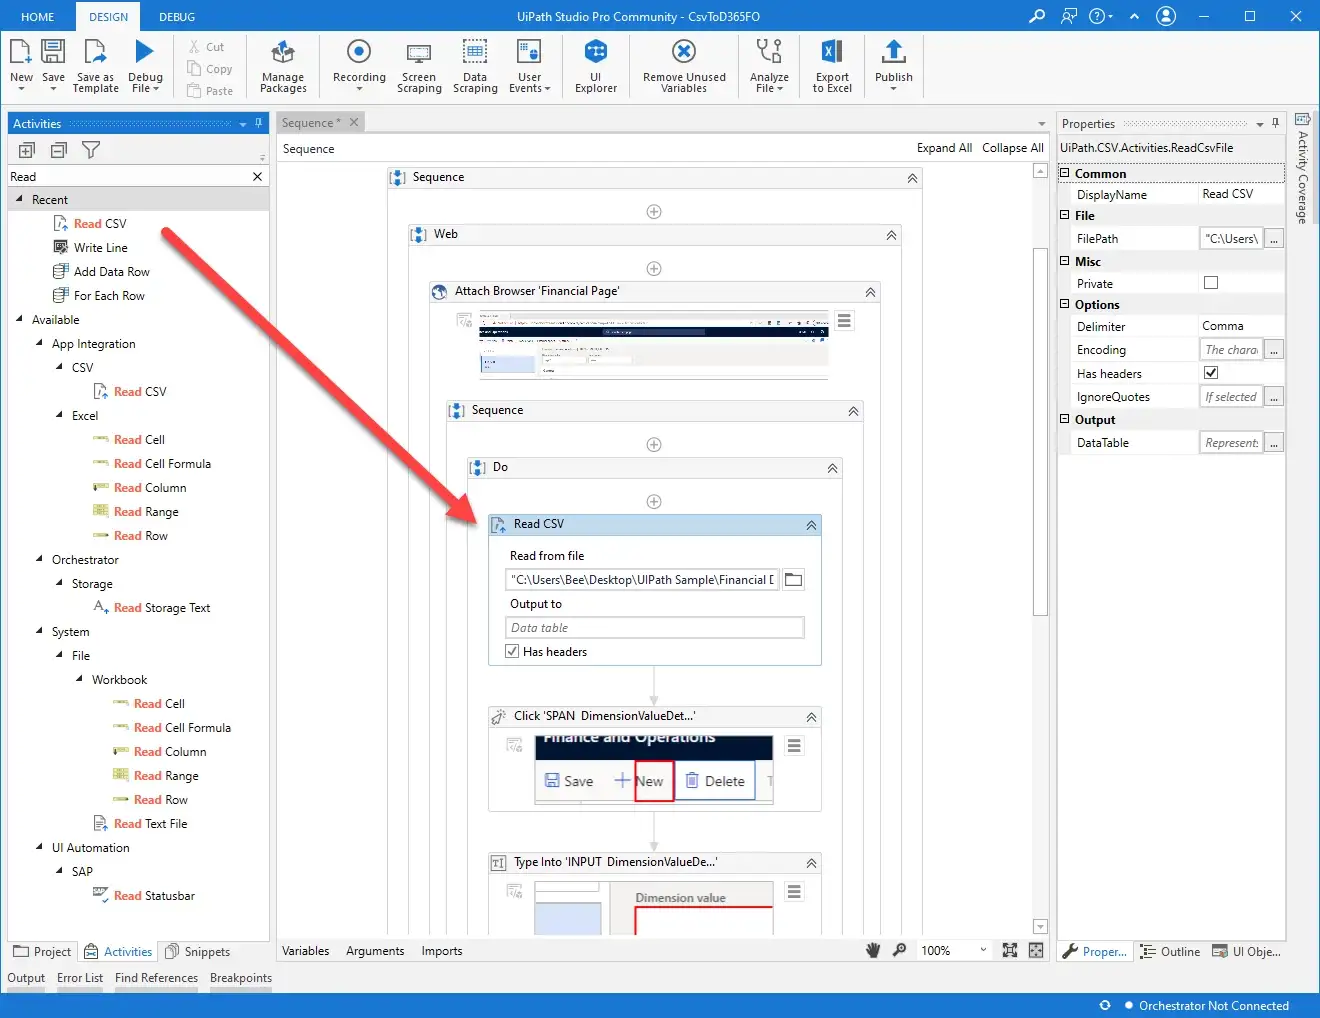Start Debug File play icon
The height and width of the screenshot is (1018, 1320).
click(145, 52)
